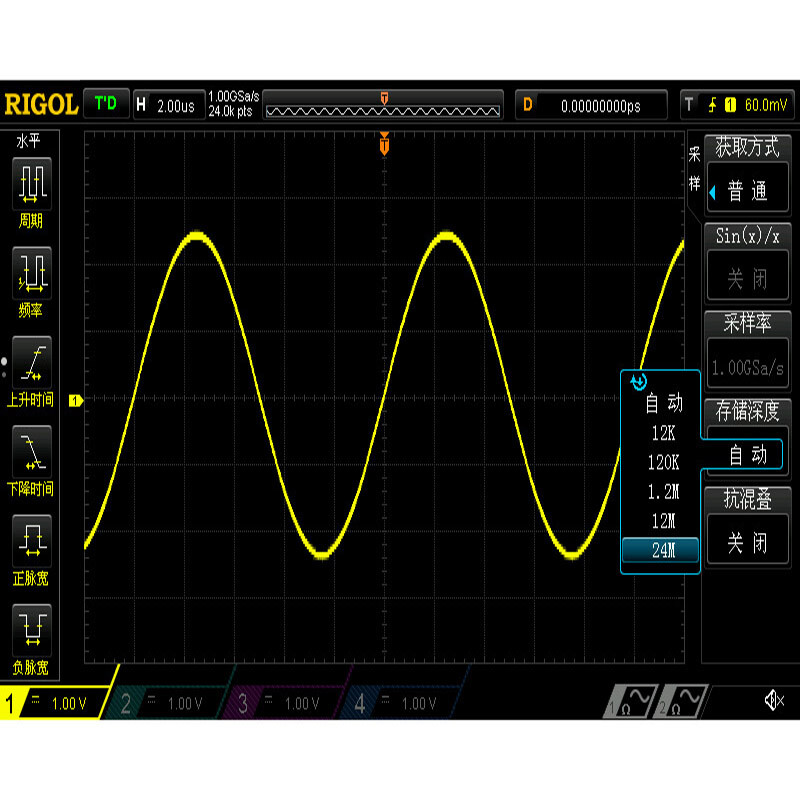
Task: Click the waveform position slider bar
Action: coord(383,109)
